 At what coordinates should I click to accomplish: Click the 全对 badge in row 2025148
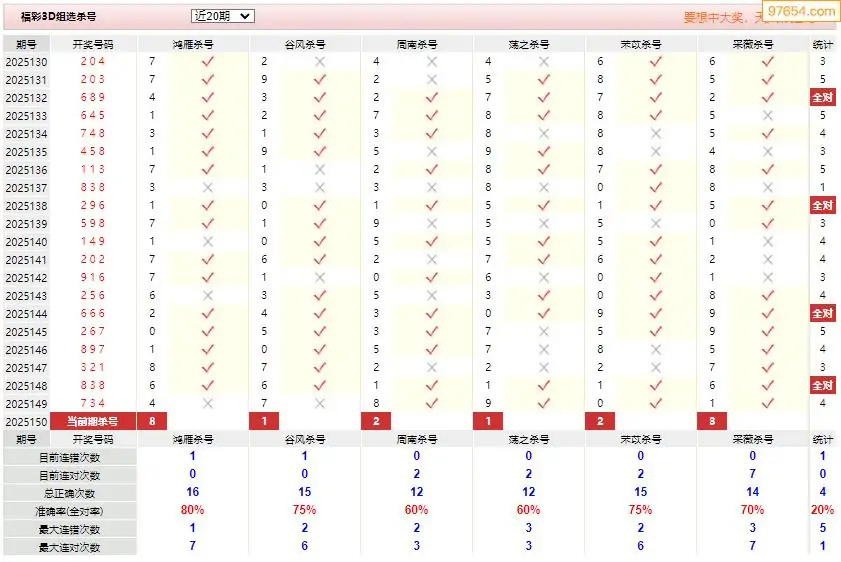click(822, 385)
